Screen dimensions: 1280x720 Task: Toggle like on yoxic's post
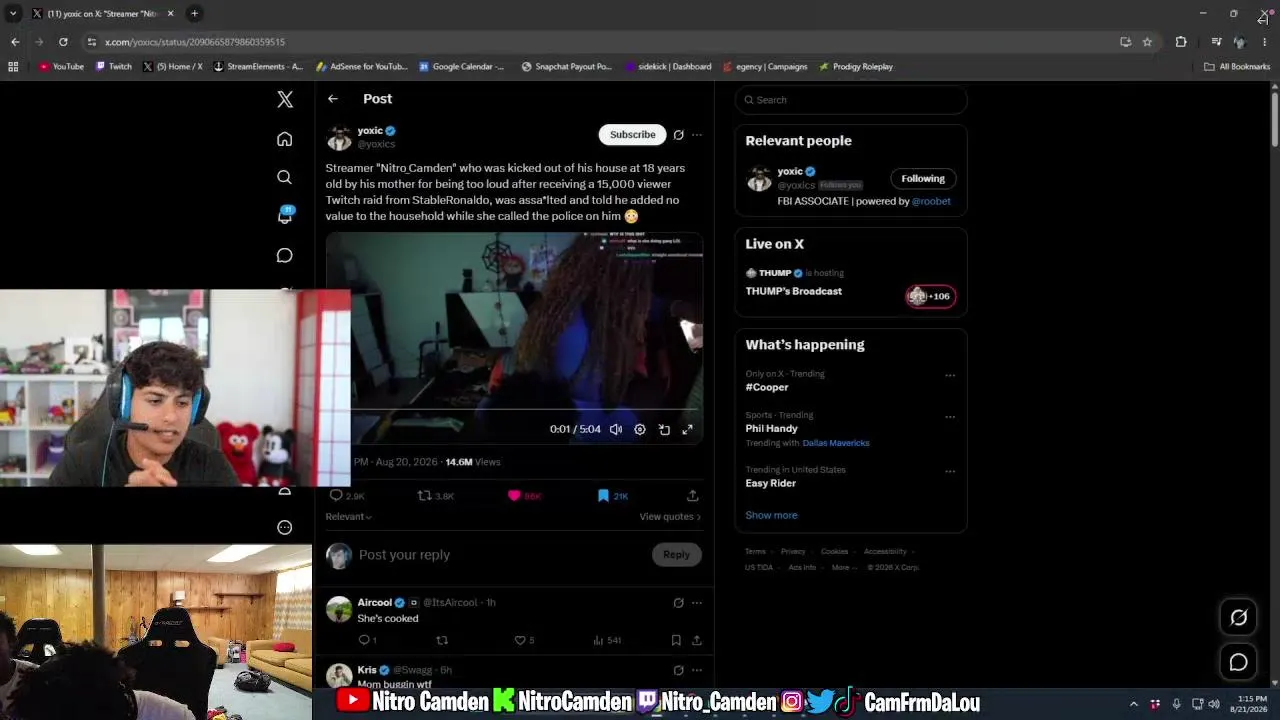click(514, 495)
